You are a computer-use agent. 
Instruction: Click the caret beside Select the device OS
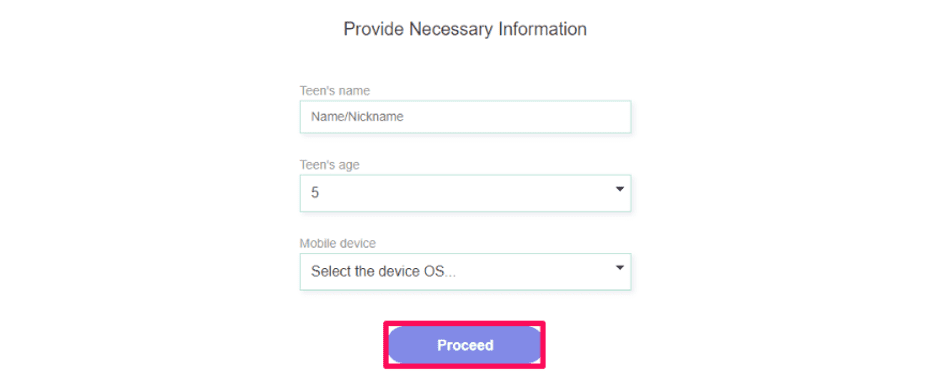point(620,268)
